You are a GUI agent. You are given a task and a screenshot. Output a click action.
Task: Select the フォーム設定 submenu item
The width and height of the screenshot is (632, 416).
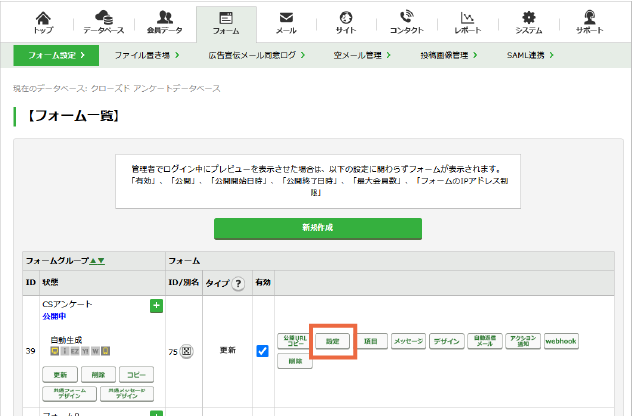pos(56,55)
